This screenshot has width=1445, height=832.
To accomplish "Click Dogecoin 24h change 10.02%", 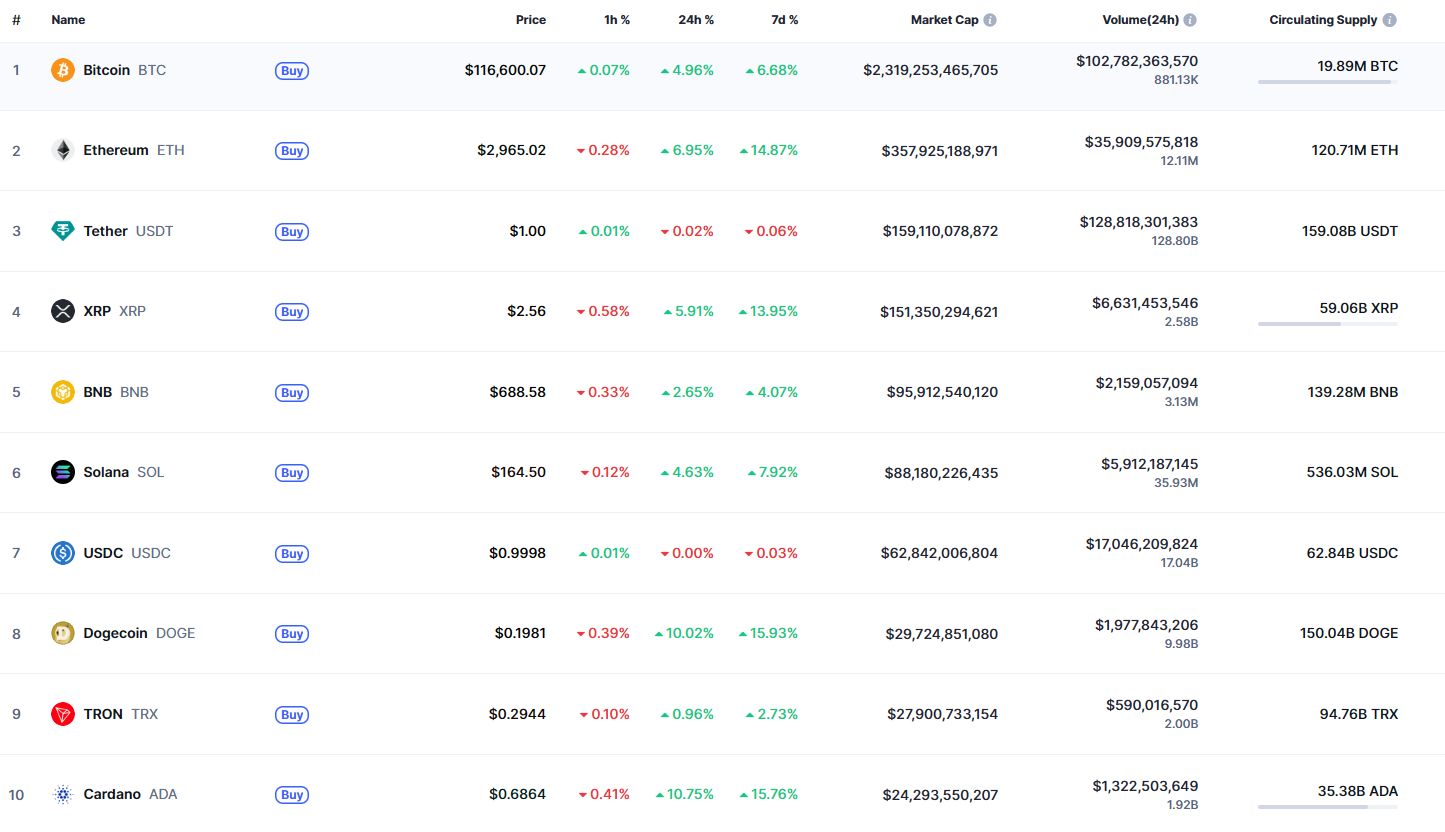I will [684, 633].
